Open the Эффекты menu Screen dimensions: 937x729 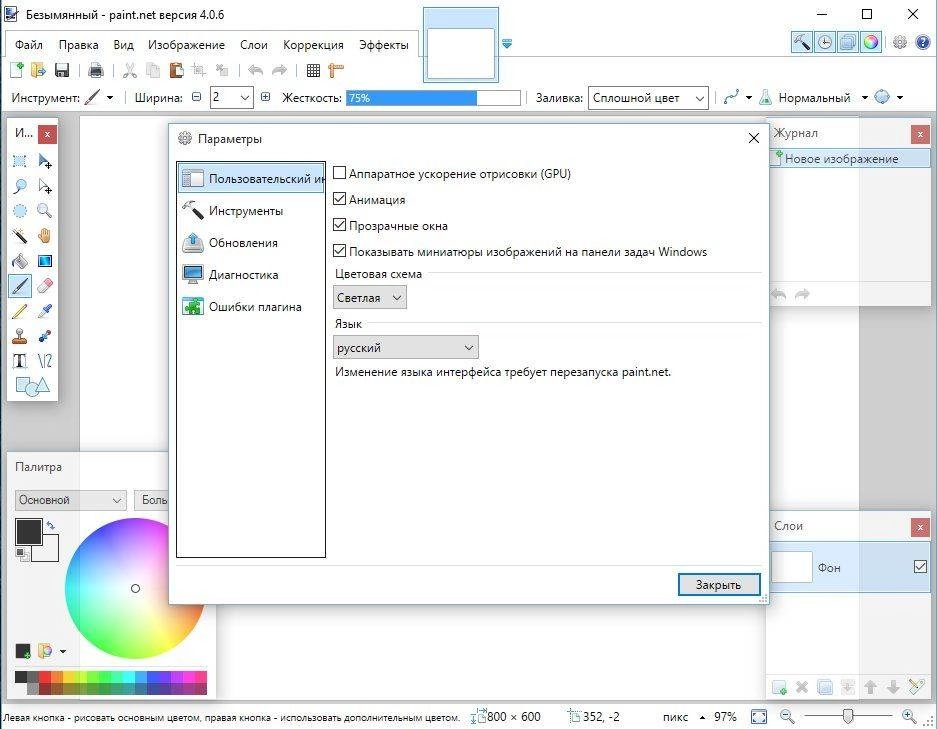point(384,45)
